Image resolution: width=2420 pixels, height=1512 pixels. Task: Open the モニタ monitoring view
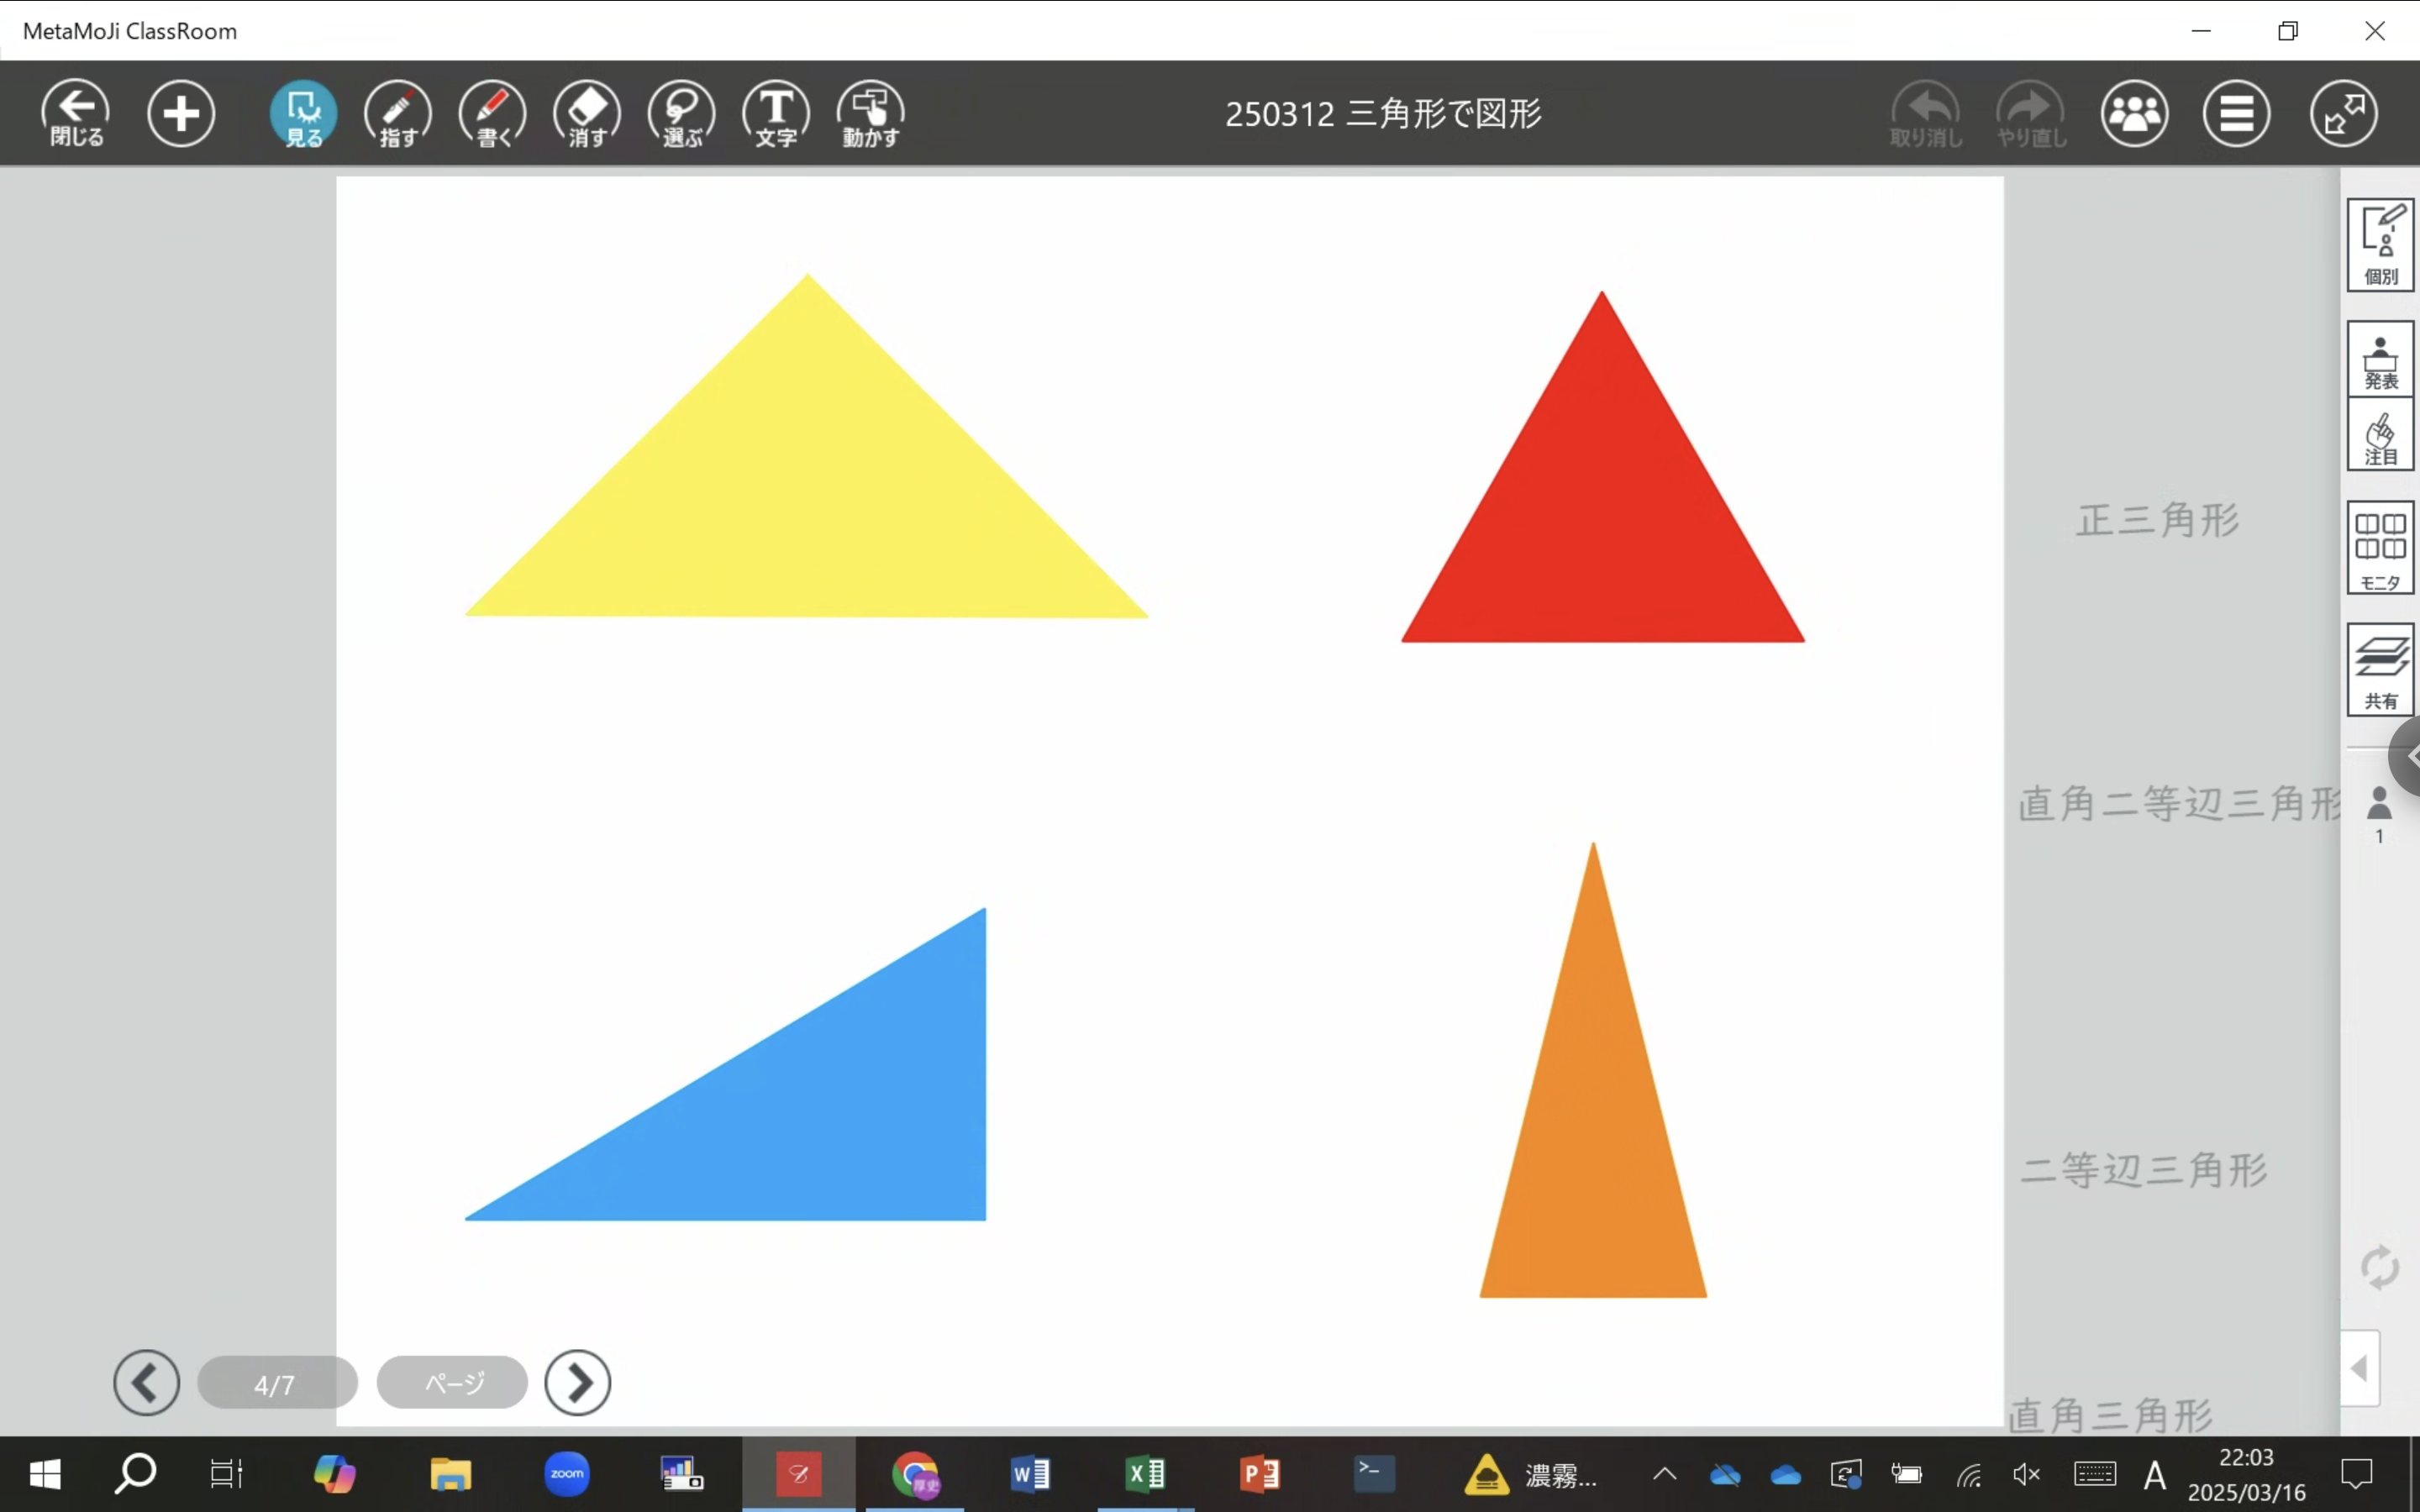(2380, 548)
